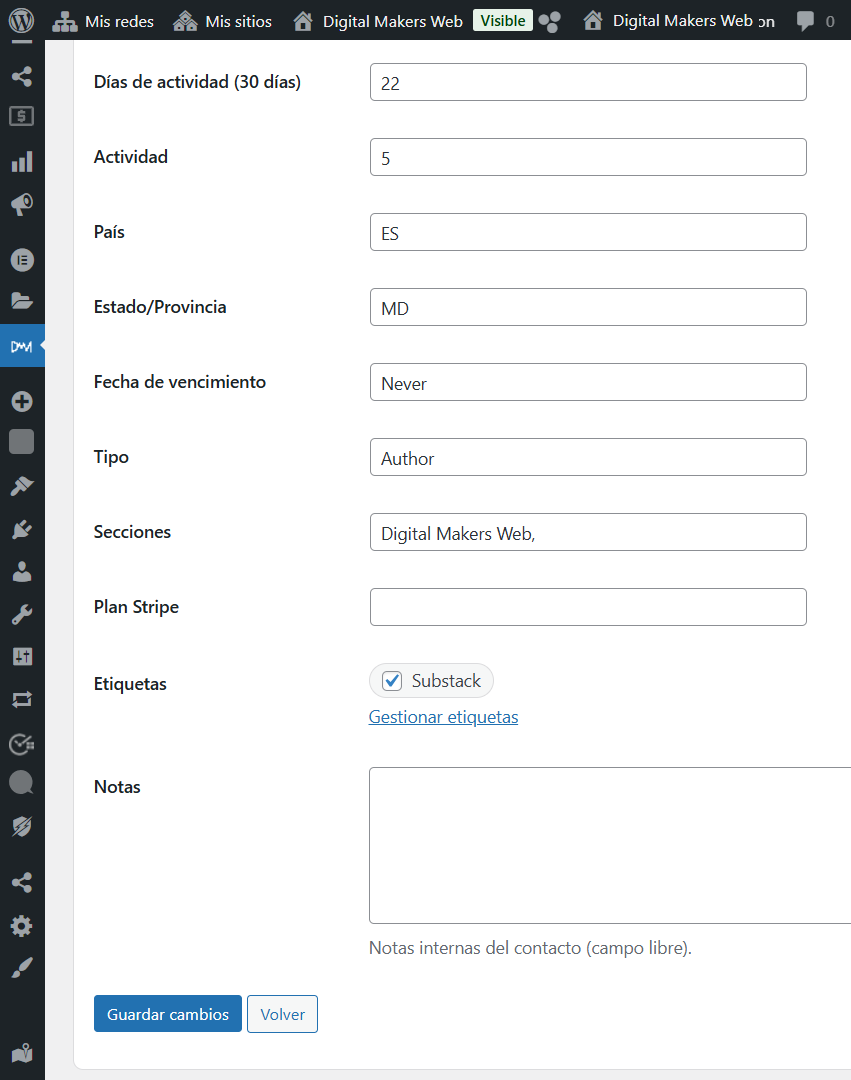The height and width of the screenshot is (1080, 851).
Task: Click the Fecha de vencimiento field
Action: pos(588,382)
